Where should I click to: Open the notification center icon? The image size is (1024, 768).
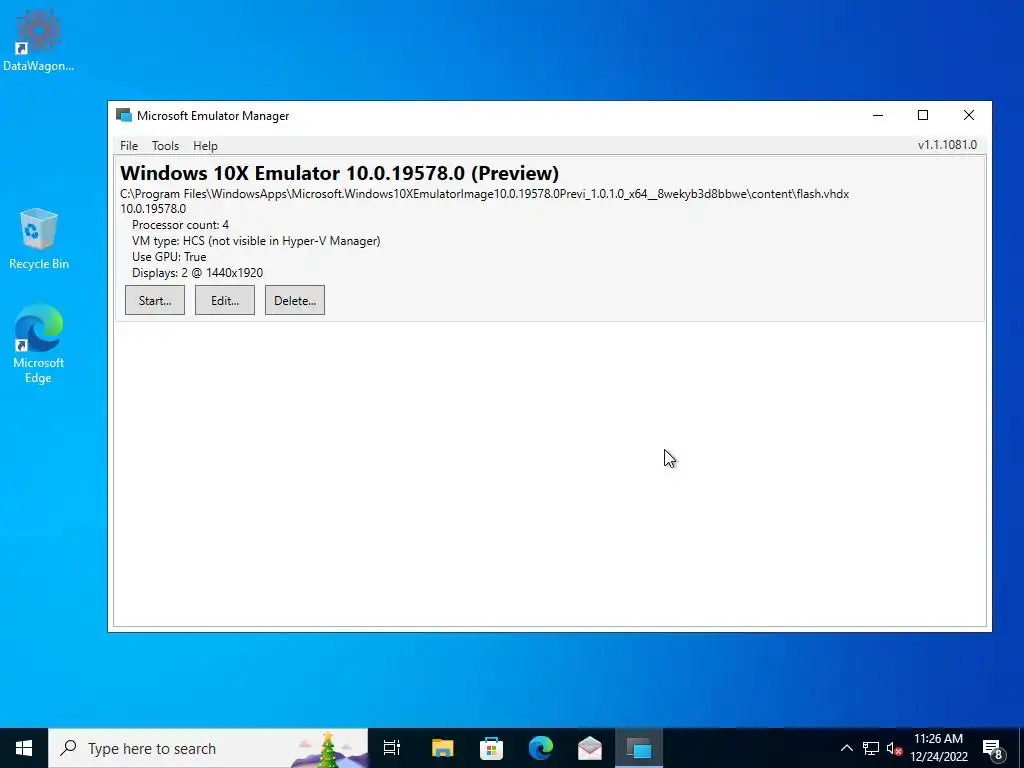click(x=993, y=749)
